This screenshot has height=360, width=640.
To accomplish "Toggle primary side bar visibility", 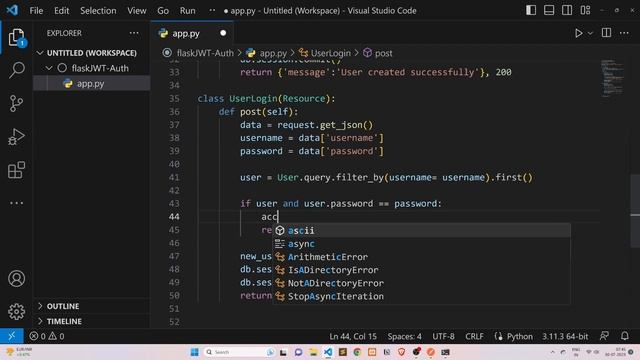I will [531, 10].
